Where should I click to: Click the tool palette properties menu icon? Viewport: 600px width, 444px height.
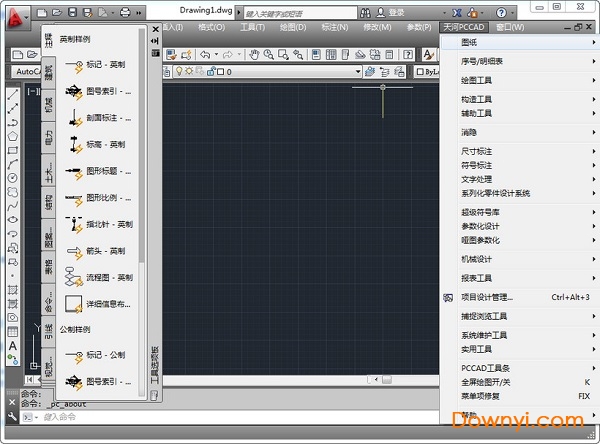155,53
